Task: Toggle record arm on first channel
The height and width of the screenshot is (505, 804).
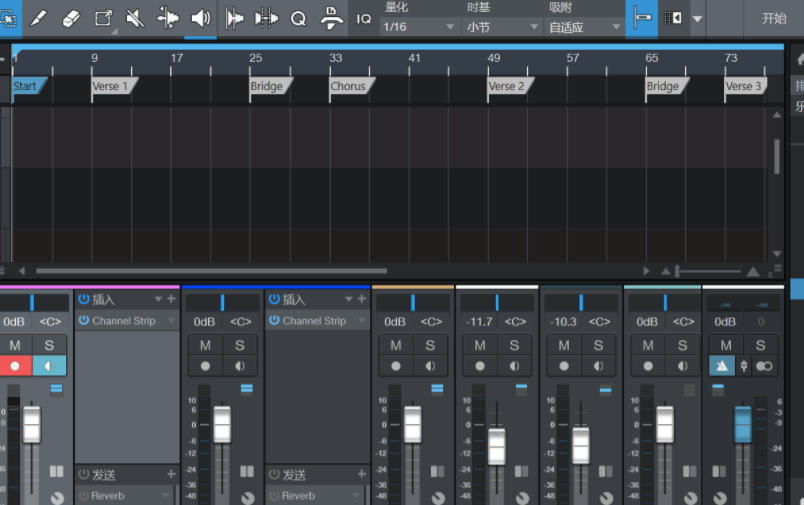Action: coord(15,366)
